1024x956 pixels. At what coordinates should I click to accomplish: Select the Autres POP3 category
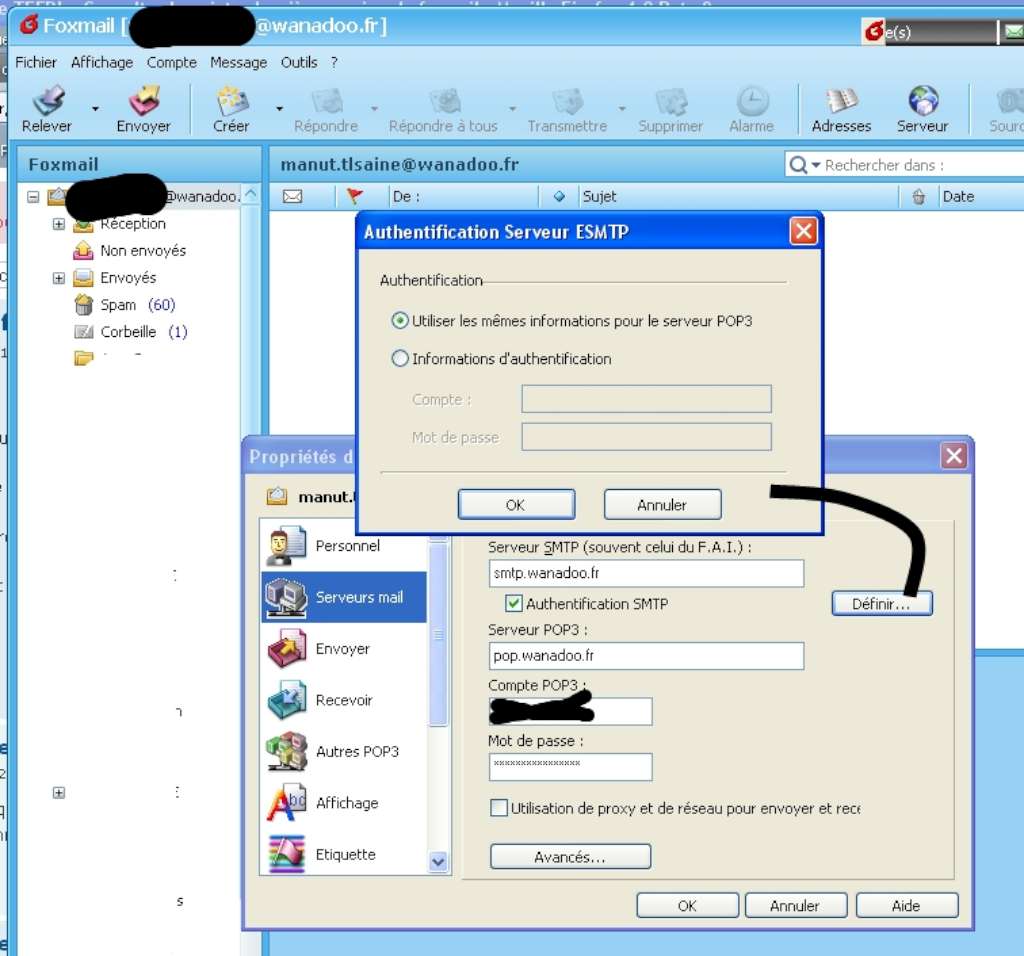coord(344,752)
